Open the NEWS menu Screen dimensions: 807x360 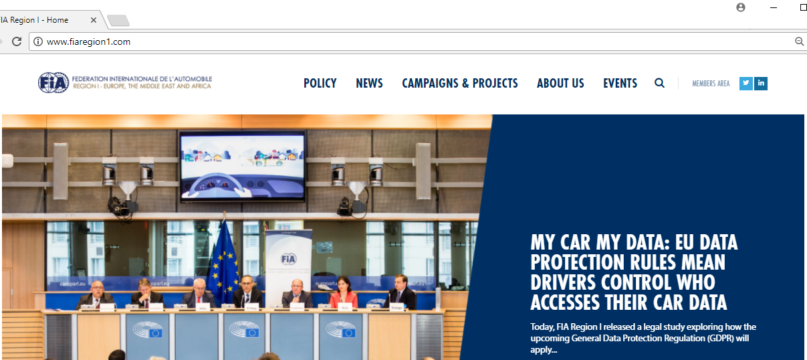tap(370, 83)
